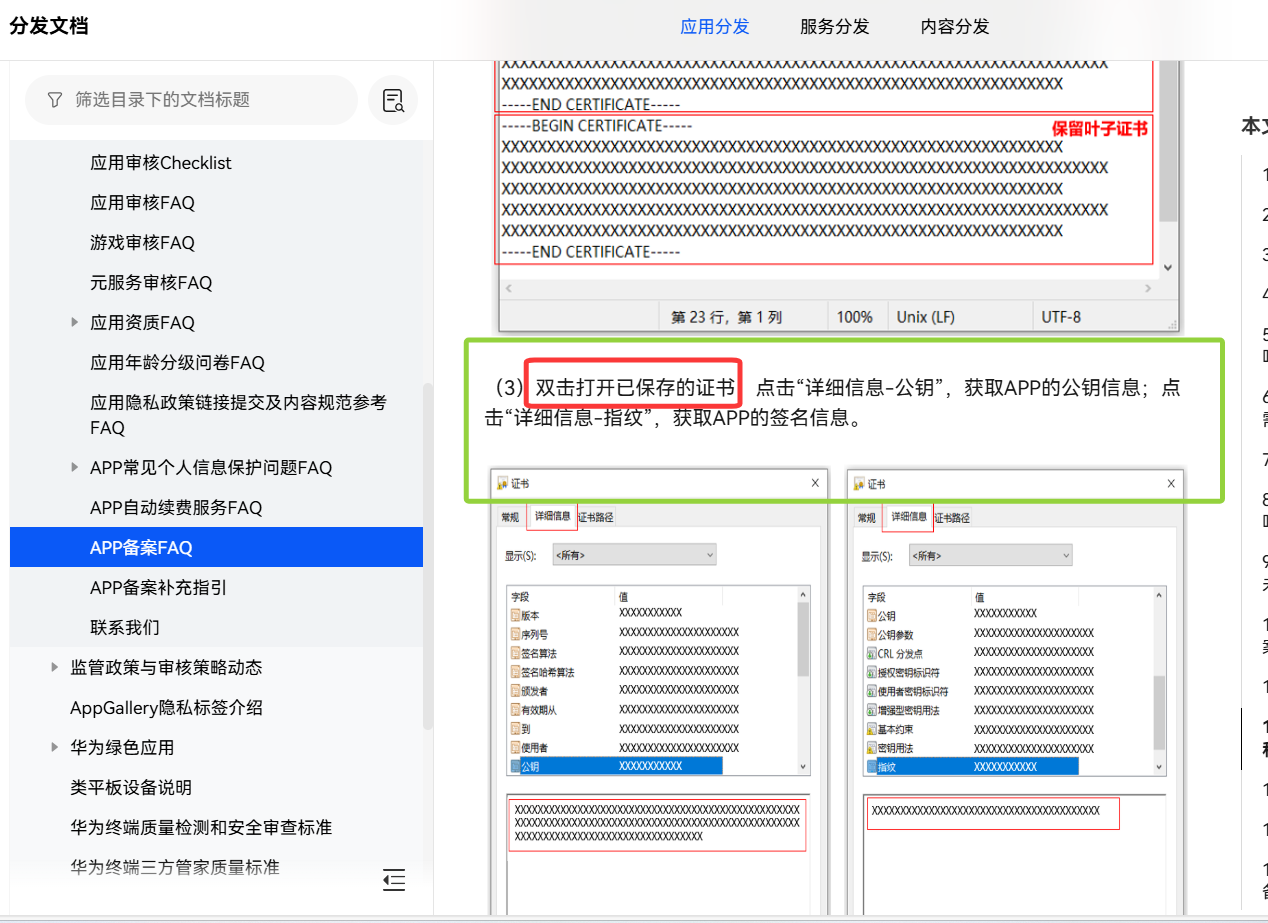Open the 联系我们 link
Image resolution: width=1268 pixels, height=923 pixels.
(125, 628)
